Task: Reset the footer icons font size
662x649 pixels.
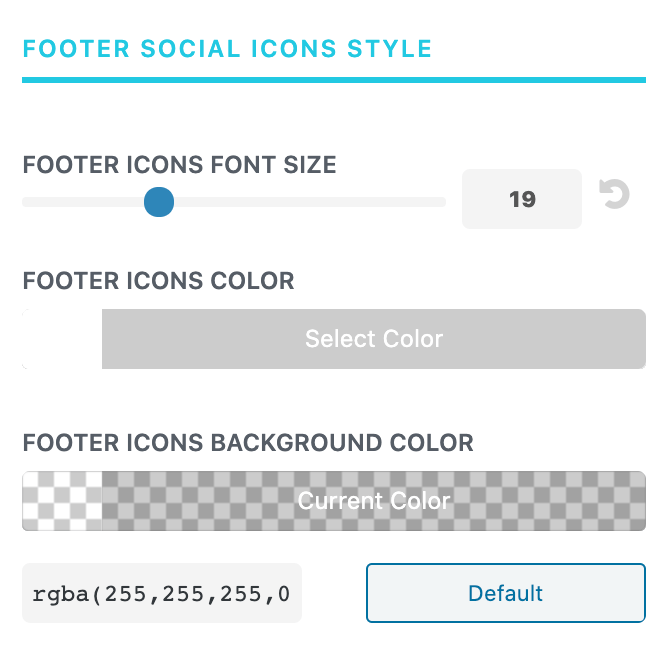Action: (614, 194)
